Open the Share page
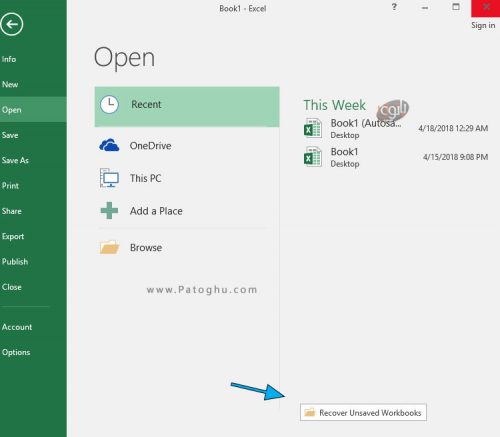The width and height of the screenshot is (500, 437). point(12,211)
